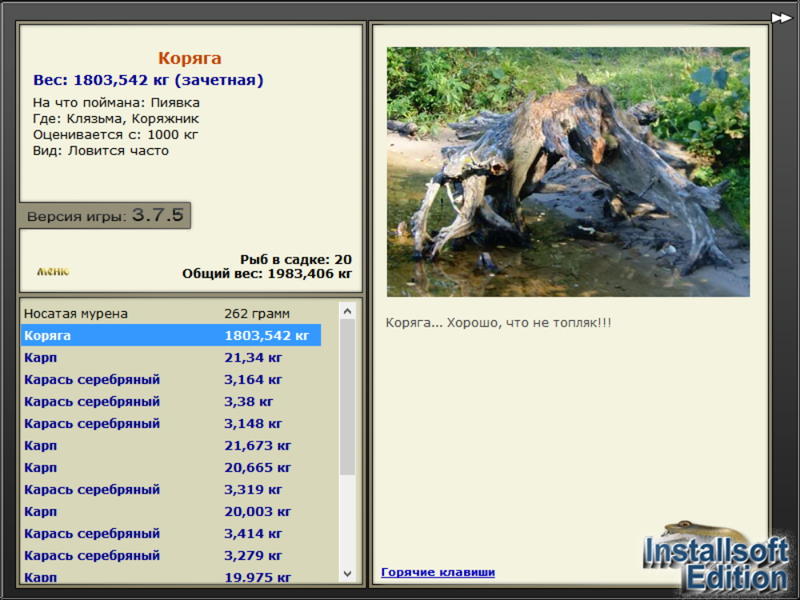
Task: Select the Карп 19,975 кг row
Action: pos(171,576)
